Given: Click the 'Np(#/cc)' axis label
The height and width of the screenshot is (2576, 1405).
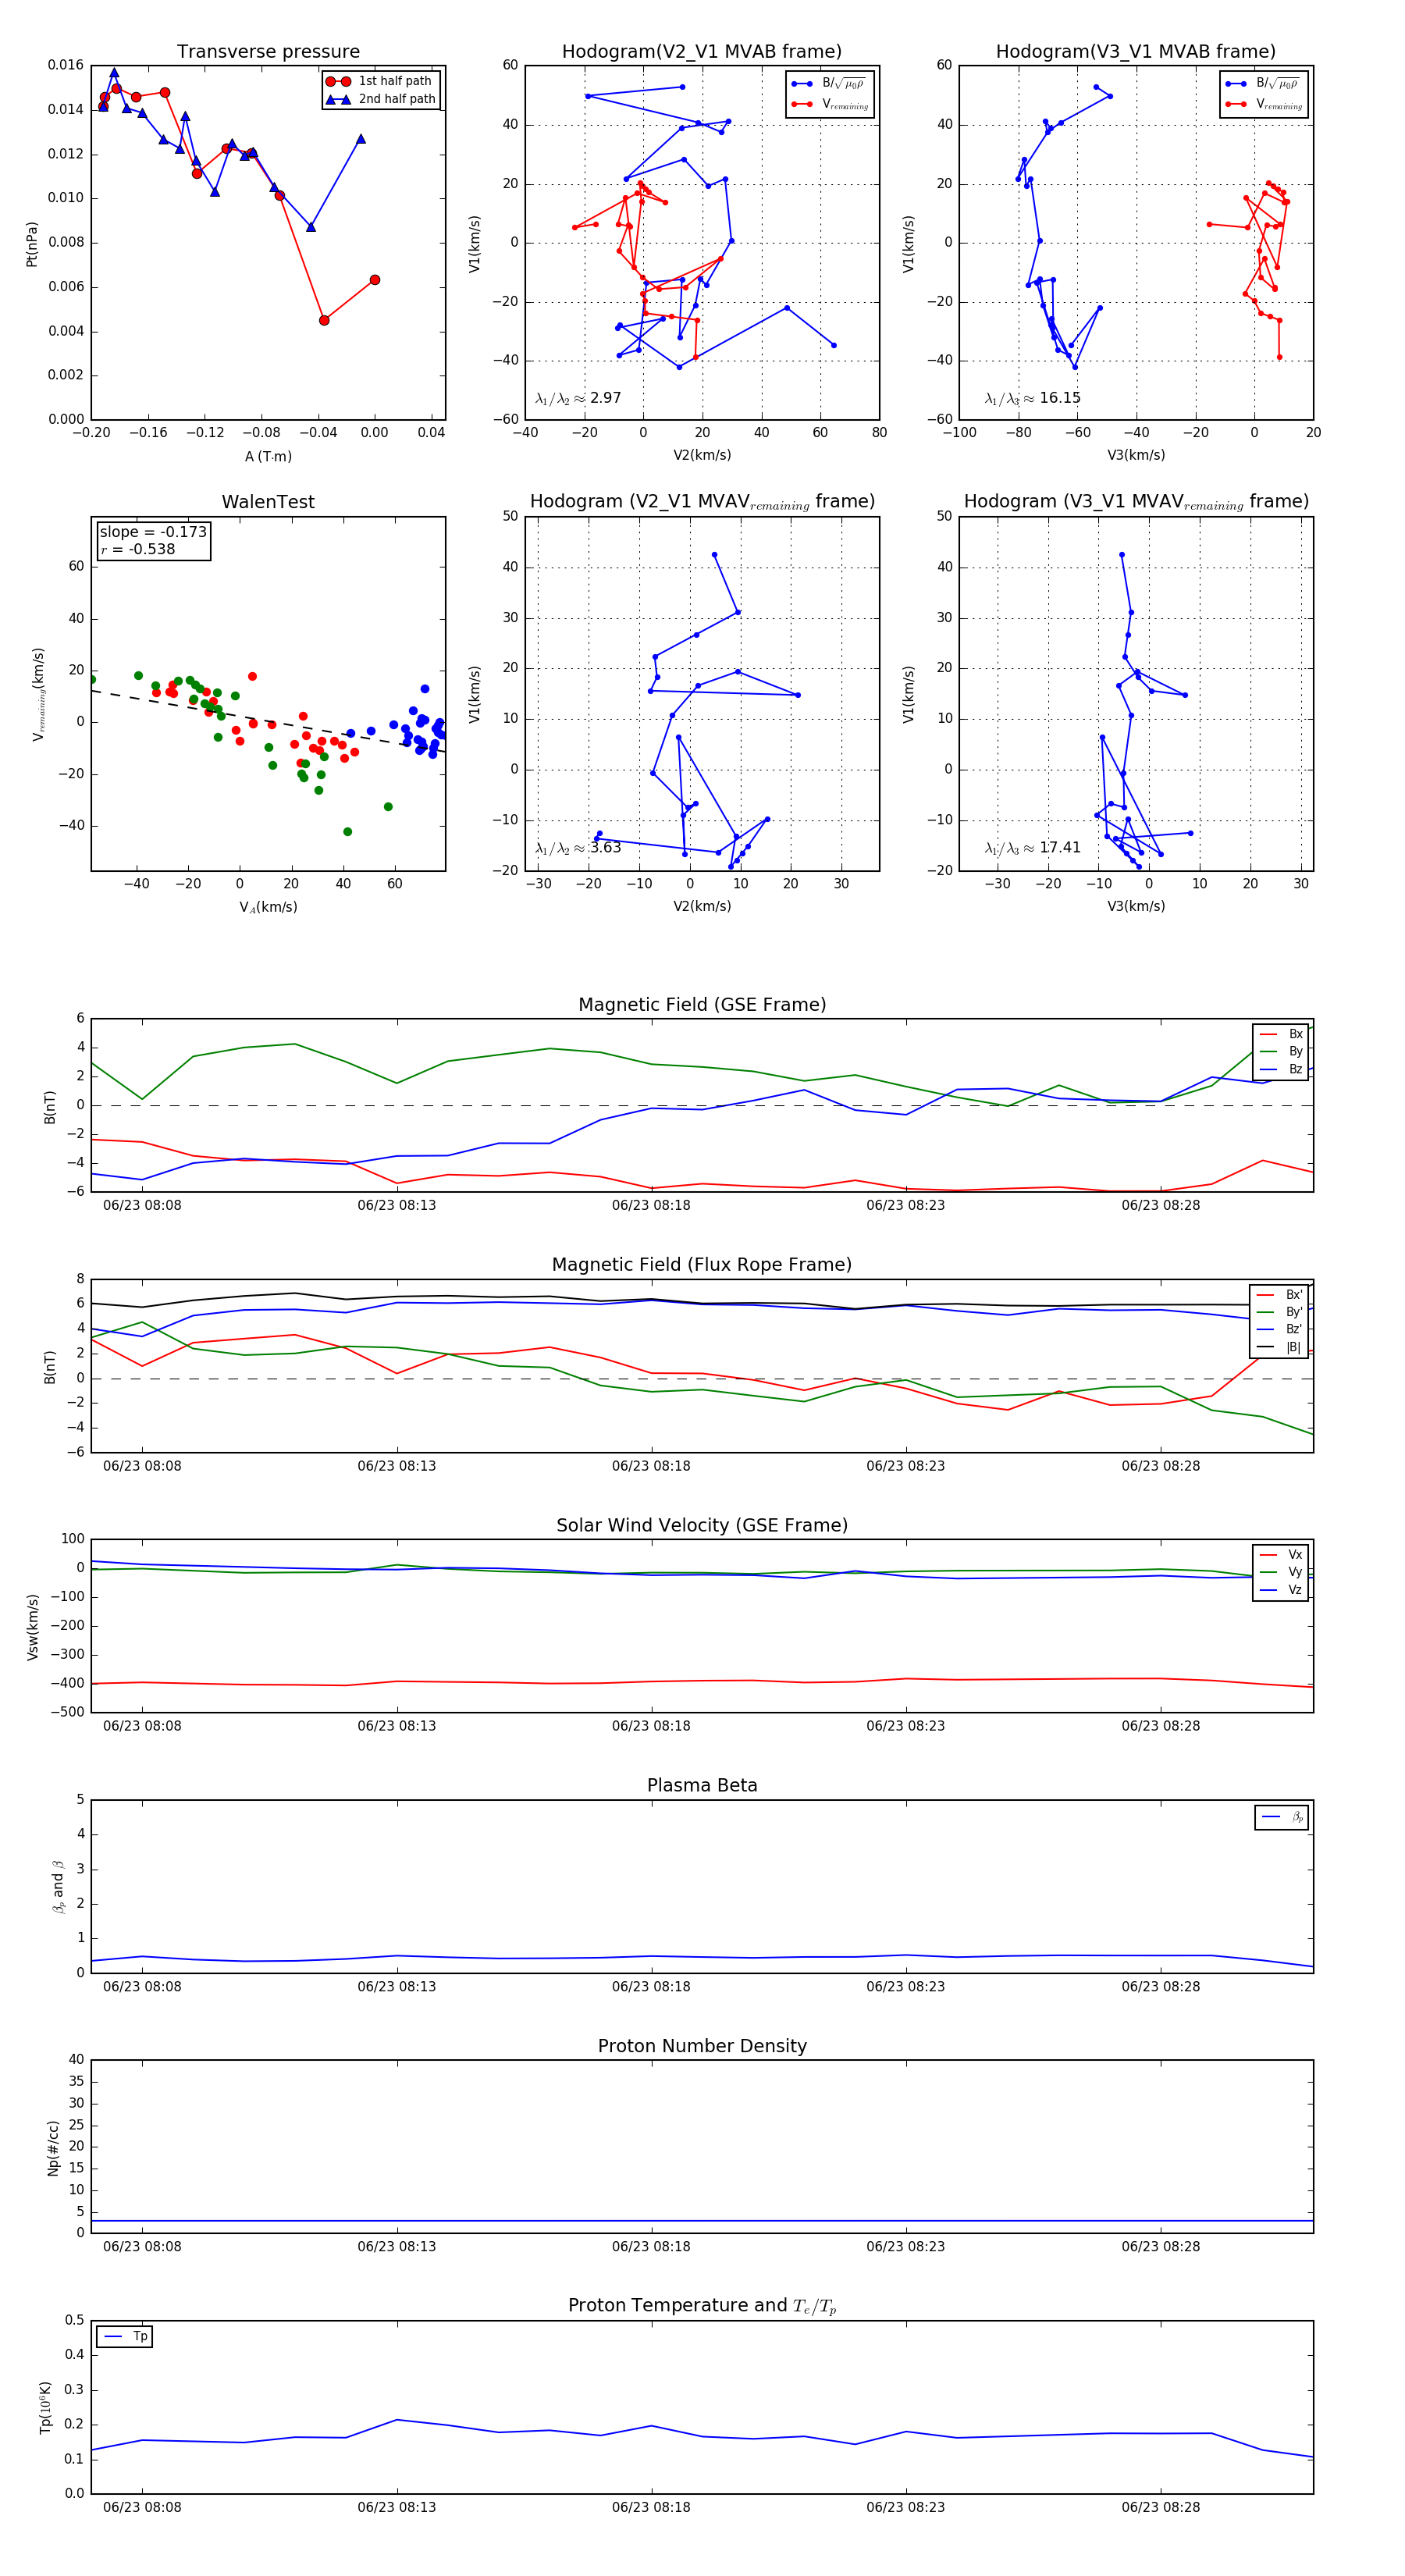Looking at the screenshot, I should (53, 2148).
